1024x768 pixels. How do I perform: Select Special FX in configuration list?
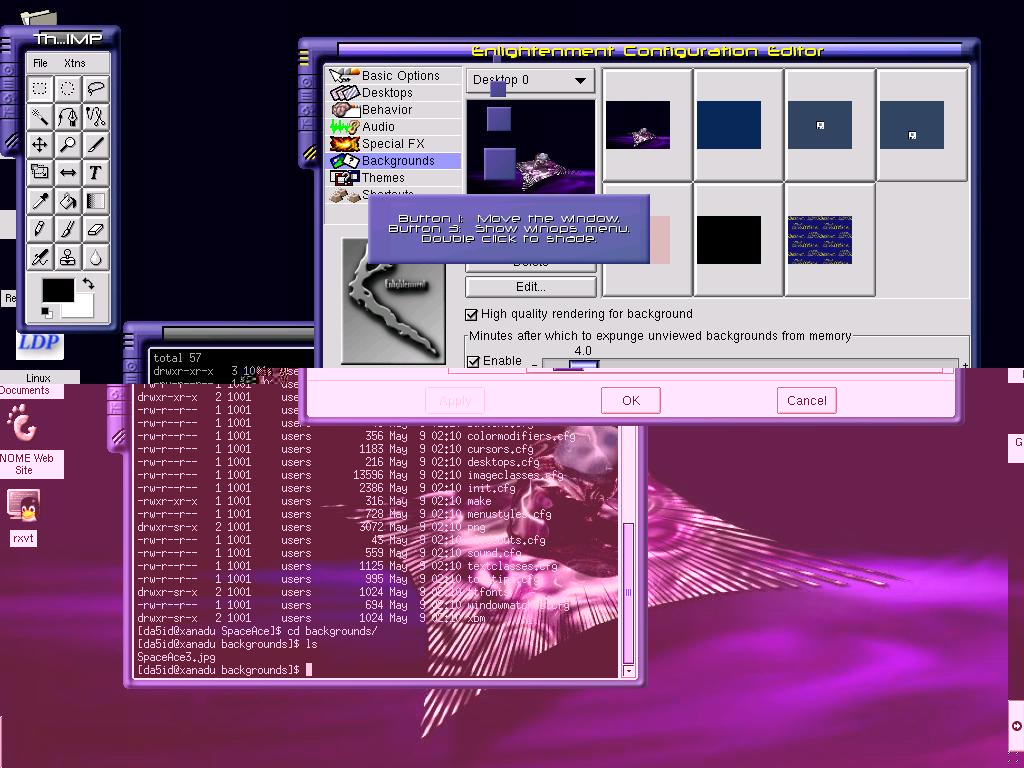click(x=392, y=144)
